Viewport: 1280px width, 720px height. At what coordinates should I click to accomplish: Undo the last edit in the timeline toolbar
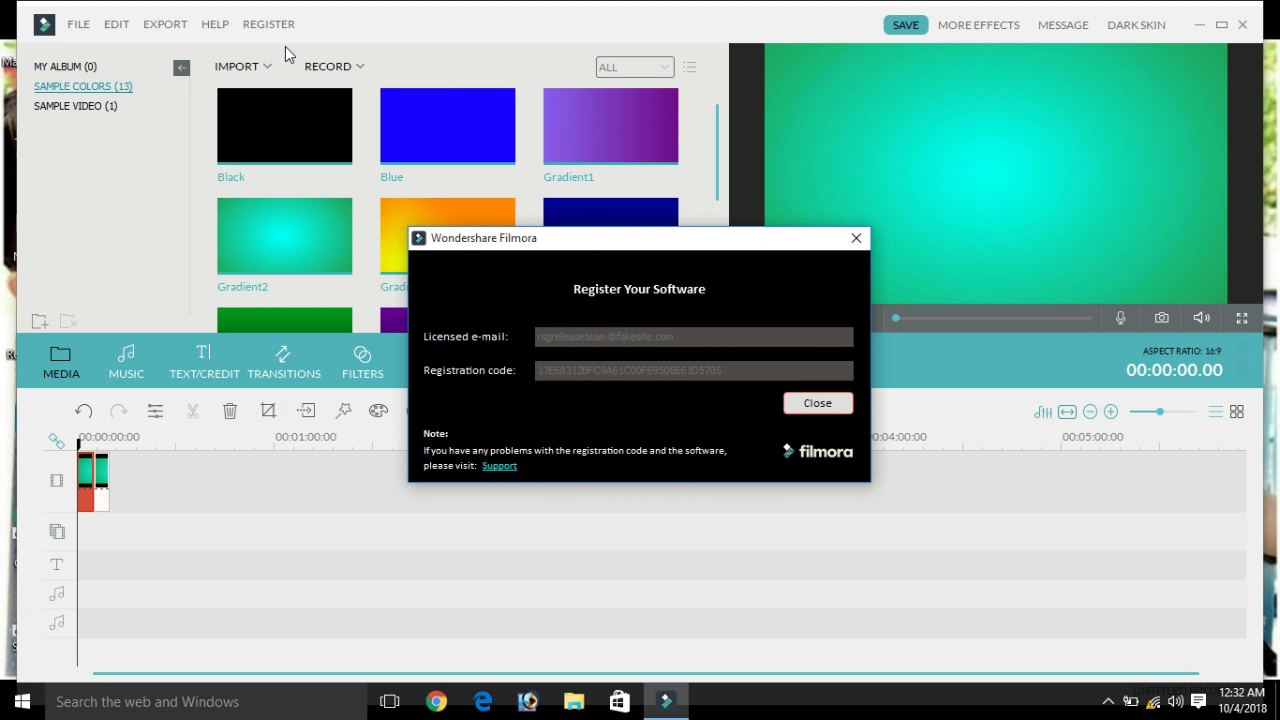click(83, 411)
